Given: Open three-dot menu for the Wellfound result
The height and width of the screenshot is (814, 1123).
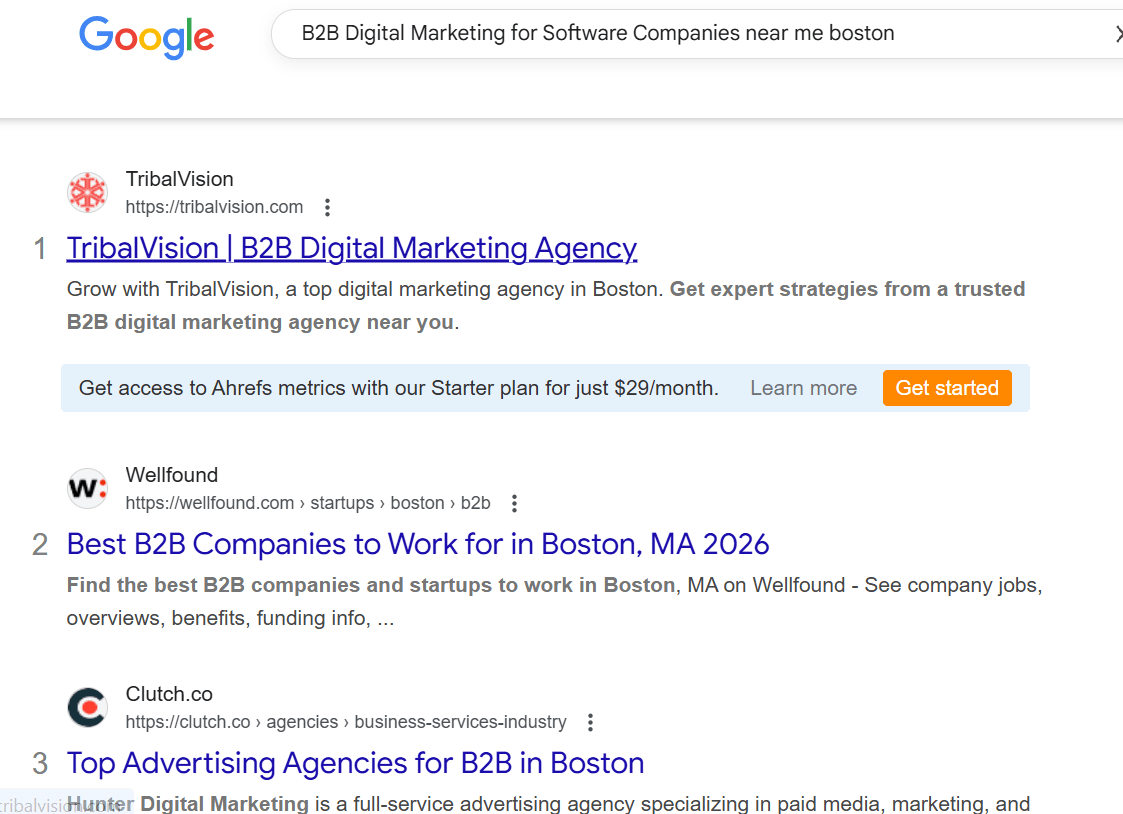Looking at the screenshot, I should click(514, 503).
